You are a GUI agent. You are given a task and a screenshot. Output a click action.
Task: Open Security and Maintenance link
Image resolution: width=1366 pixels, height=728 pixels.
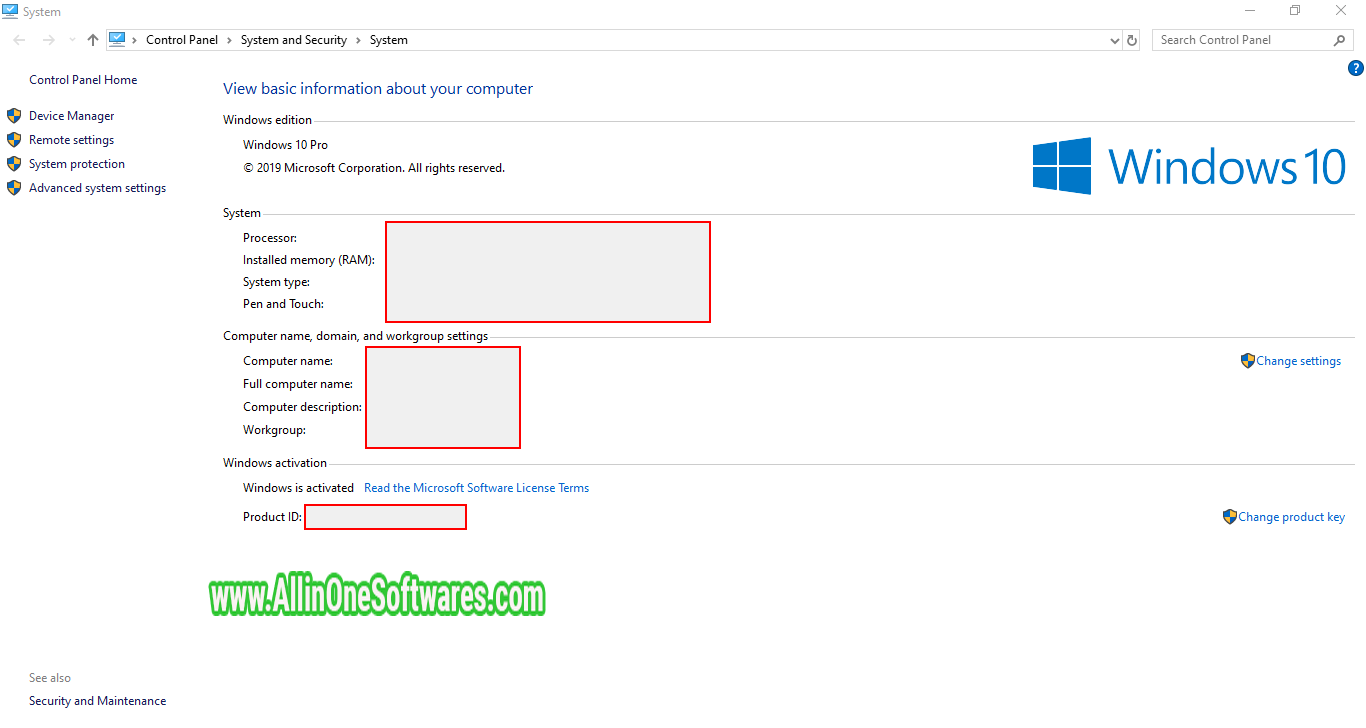click(x=98, y=701)
